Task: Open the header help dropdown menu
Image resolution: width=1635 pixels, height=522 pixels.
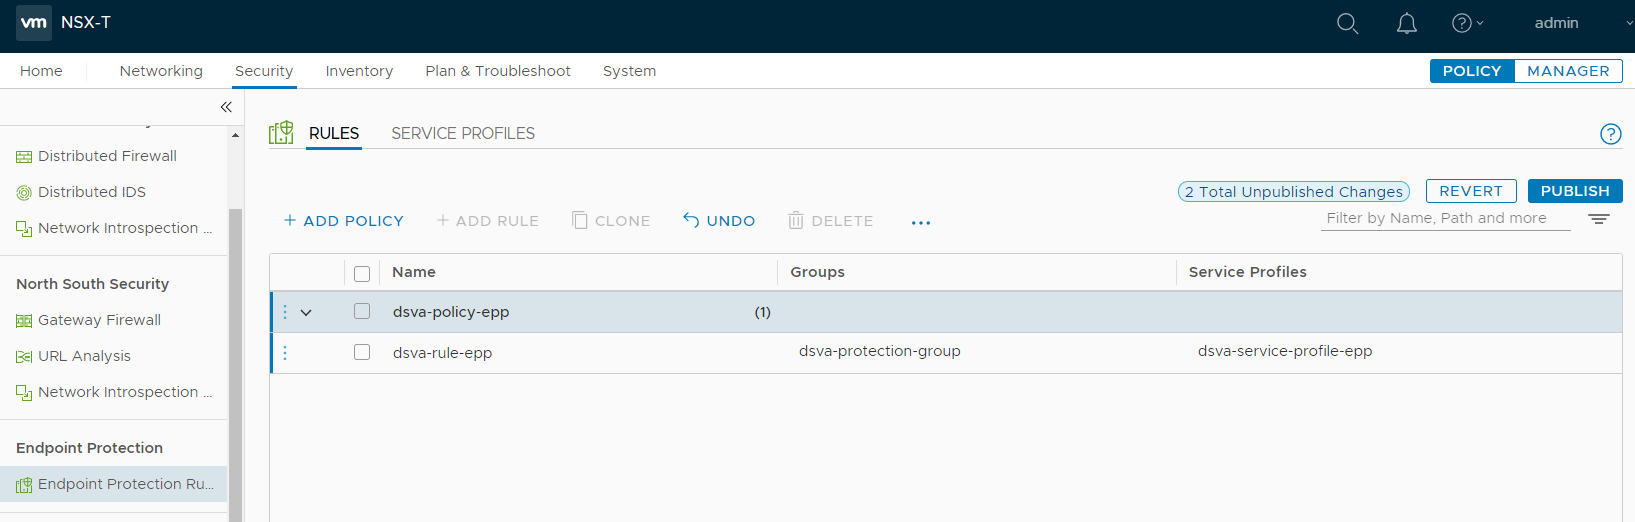Action: click(1466, 23)
